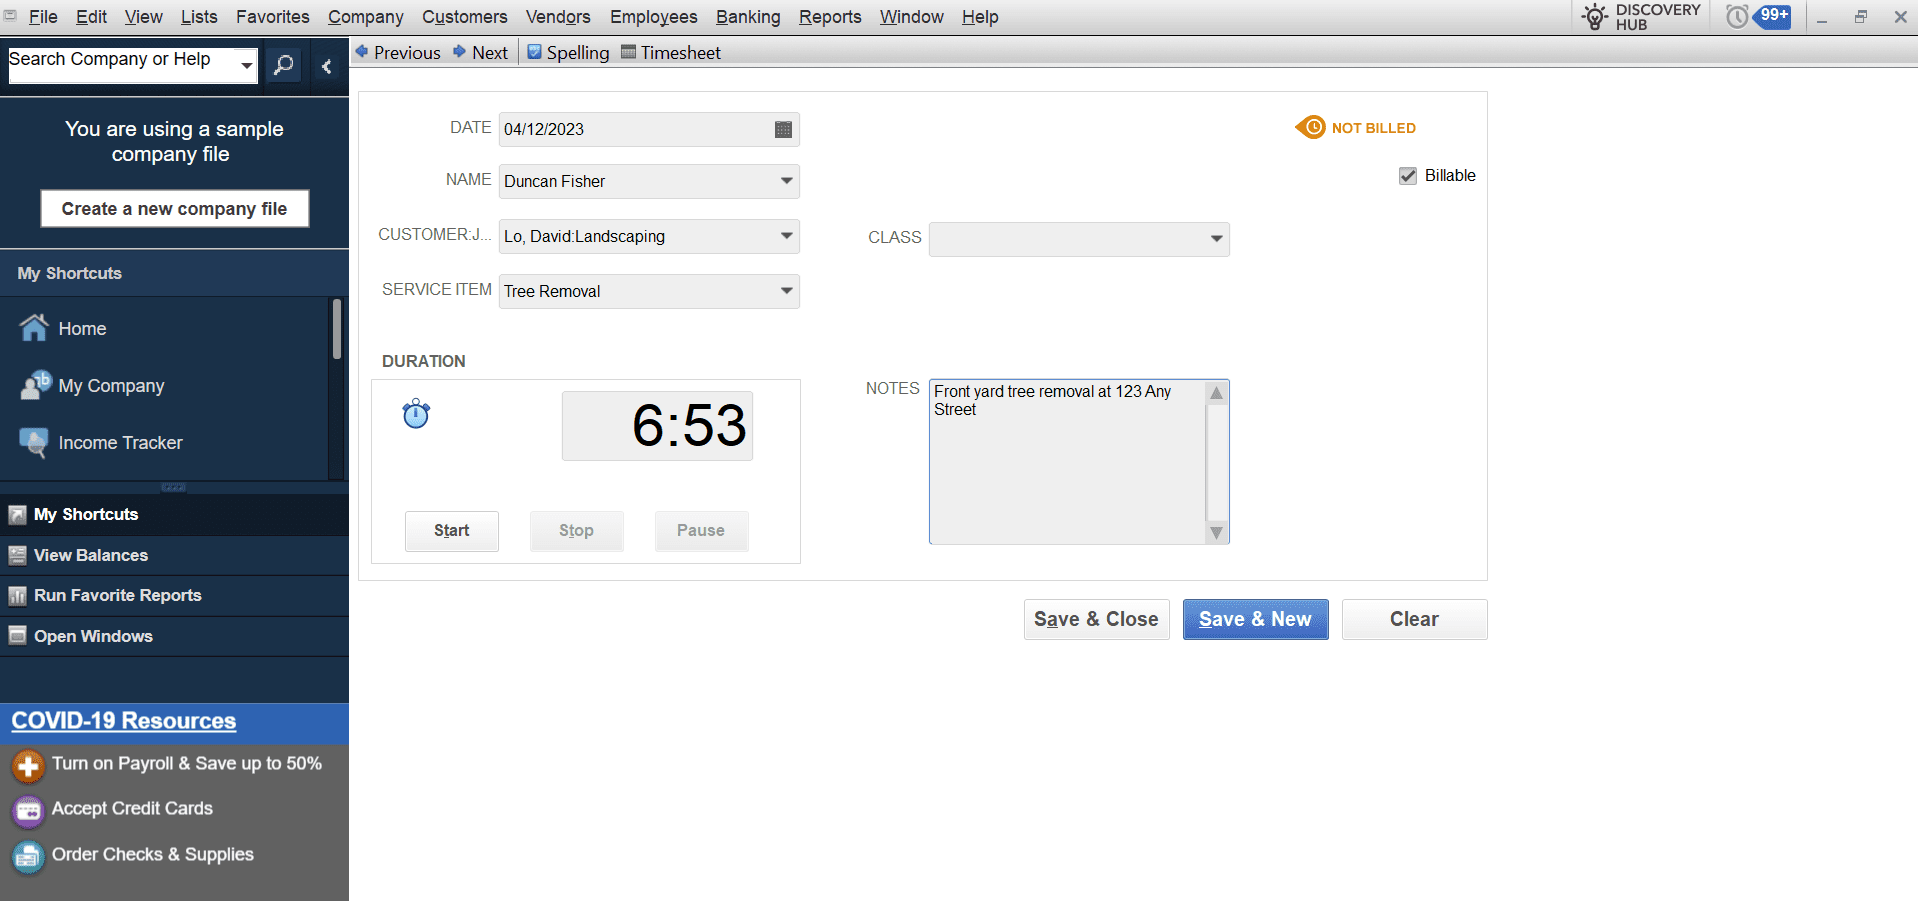Viewport: 1918px width, 901px height.
Task: Click the Run Favorite Reports icon
Action: [17, 596]
